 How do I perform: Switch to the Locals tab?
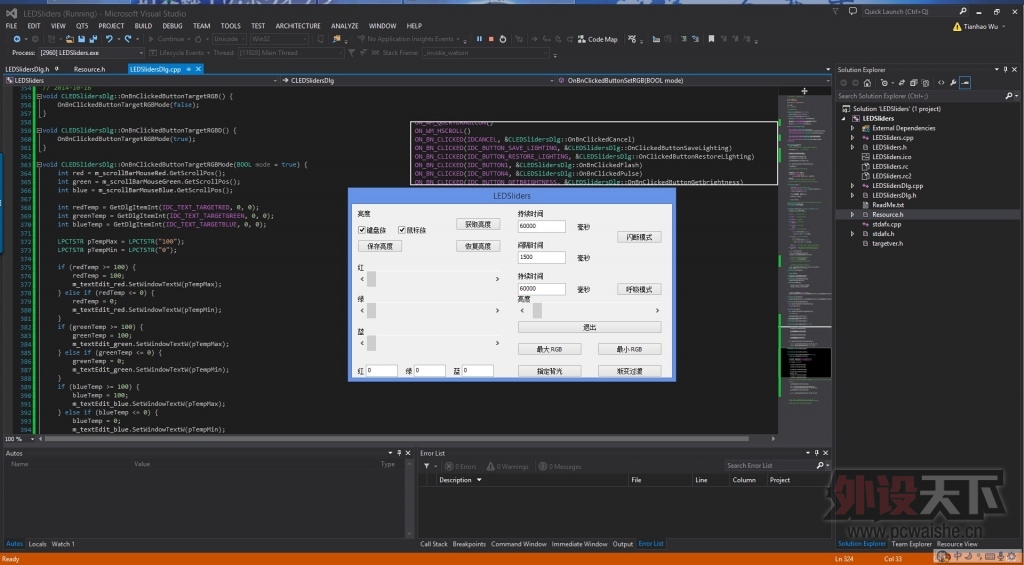tap(37, 543)
